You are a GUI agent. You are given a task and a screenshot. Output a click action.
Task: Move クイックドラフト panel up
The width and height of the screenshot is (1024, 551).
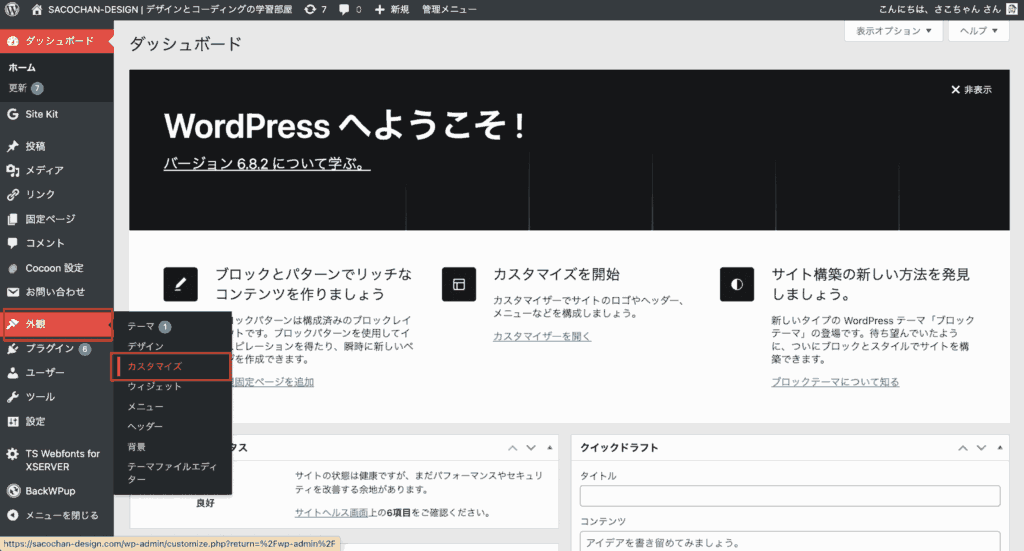coord(963,448)
